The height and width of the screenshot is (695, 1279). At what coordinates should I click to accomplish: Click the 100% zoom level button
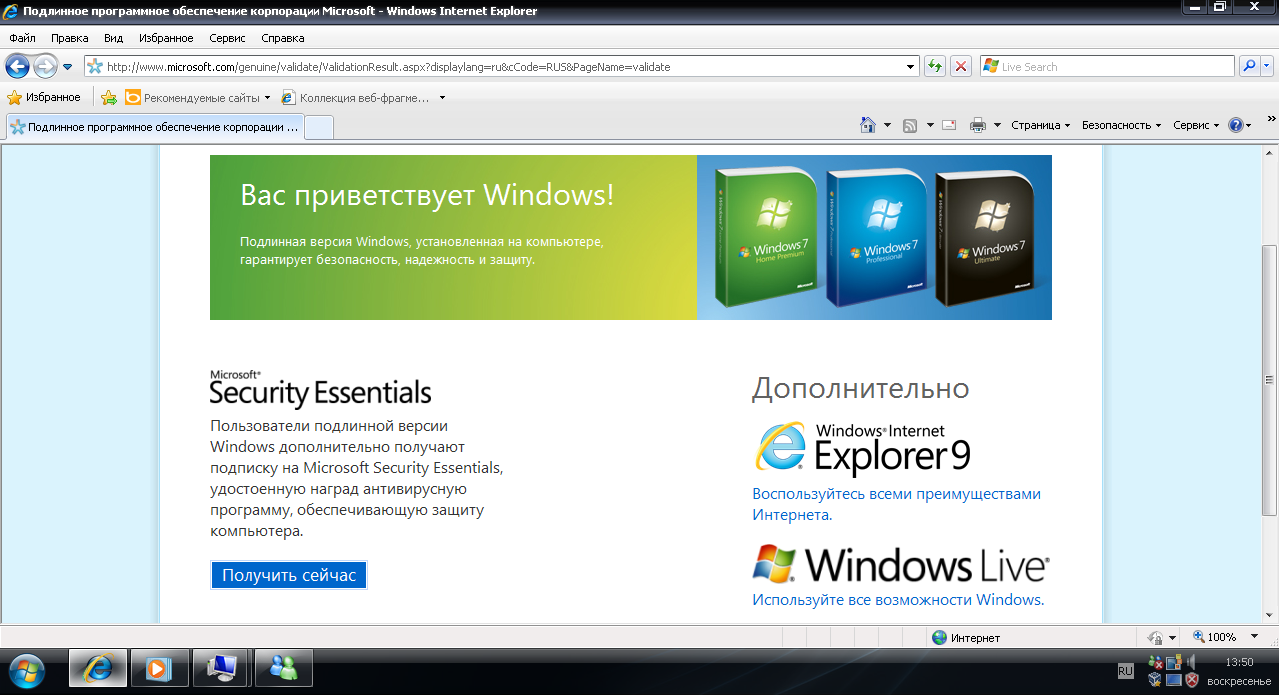[x=1214, y=637]
